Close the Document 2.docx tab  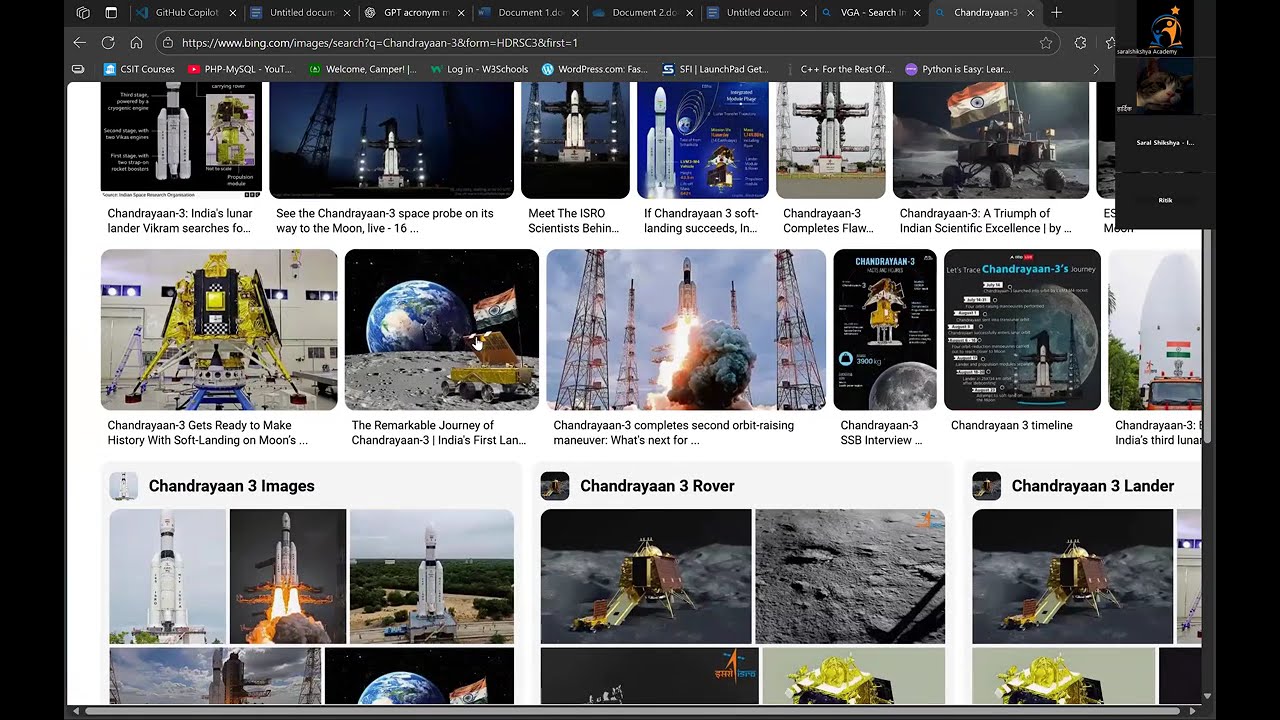[x=689, y=13]
